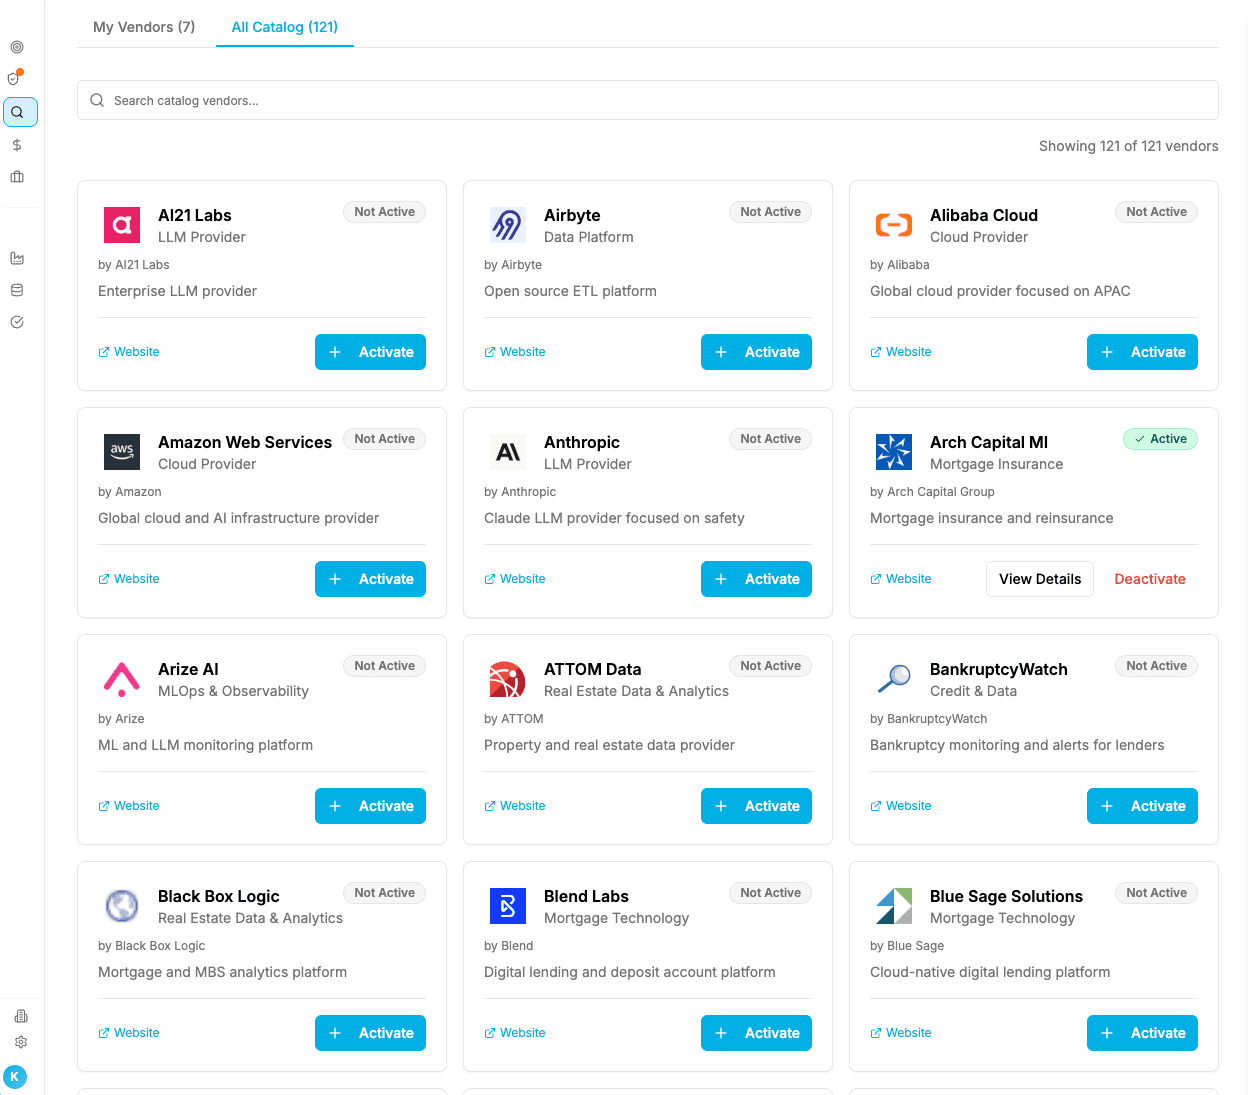The height and width of the screenshot is (1095, 1248).
Task: Focus the Search catalog vendors field
Action: coord(648,100)
